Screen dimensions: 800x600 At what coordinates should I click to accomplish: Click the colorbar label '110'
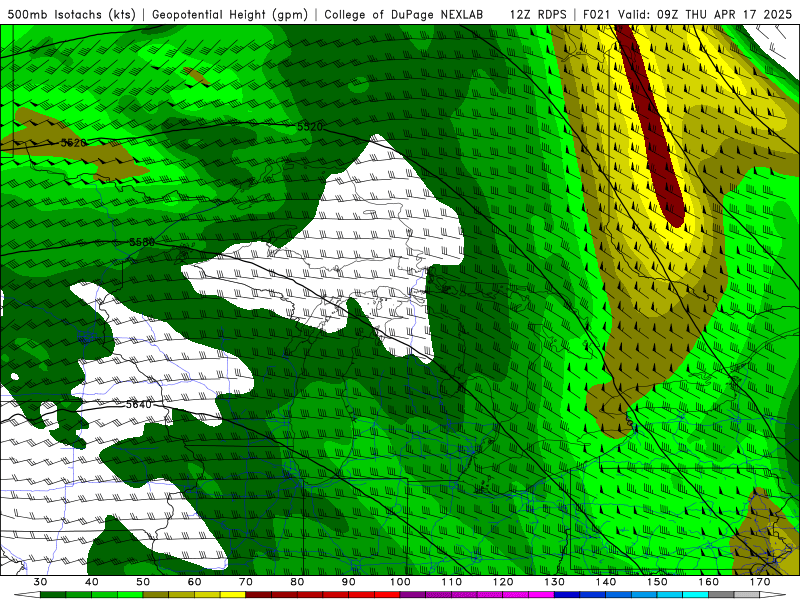click(x=452, y=582)
